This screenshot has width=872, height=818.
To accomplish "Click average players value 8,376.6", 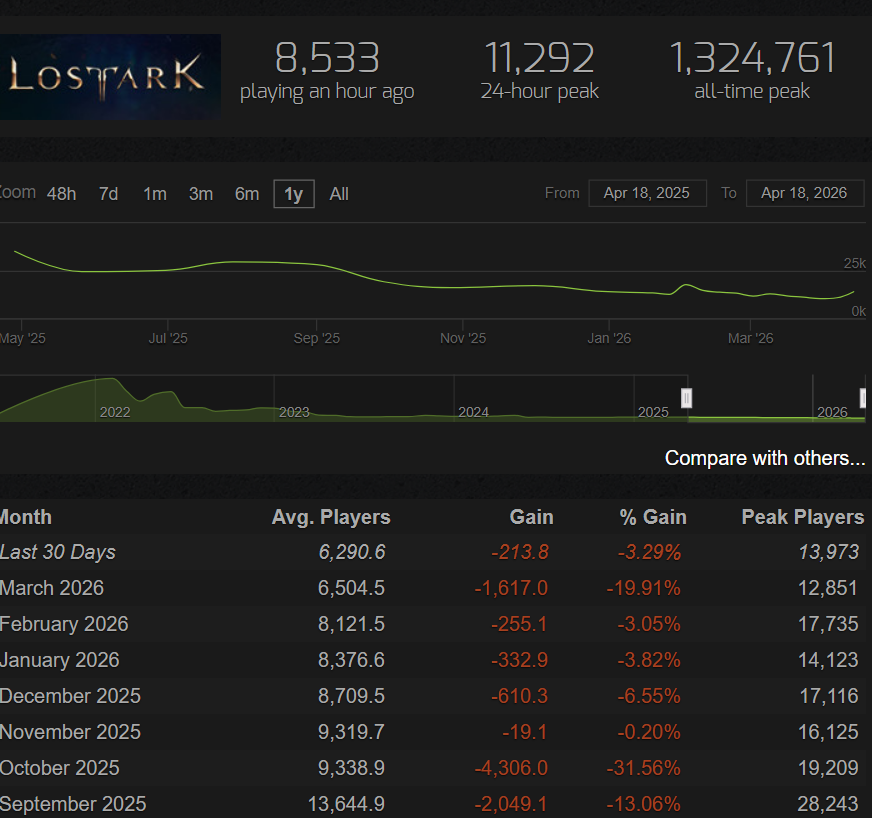I will tap(351, 660).
